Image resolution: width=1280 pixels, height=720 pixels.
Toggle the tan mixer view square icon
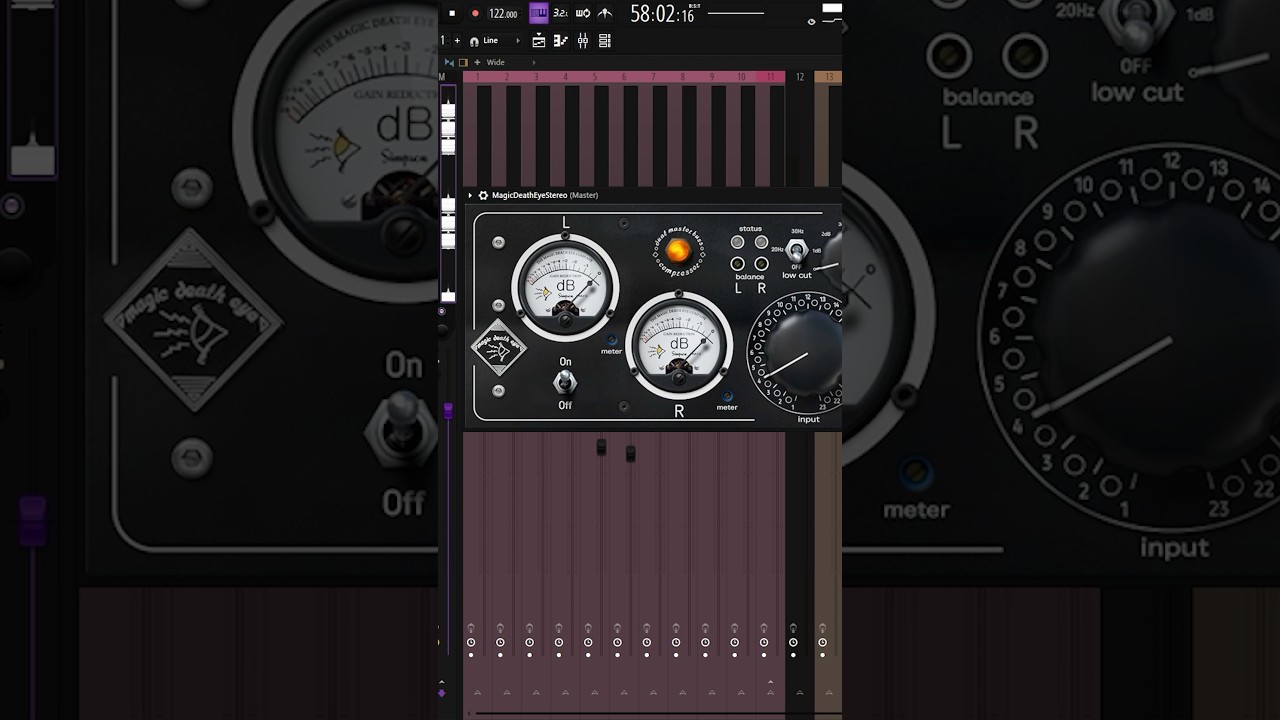point(463,63)
